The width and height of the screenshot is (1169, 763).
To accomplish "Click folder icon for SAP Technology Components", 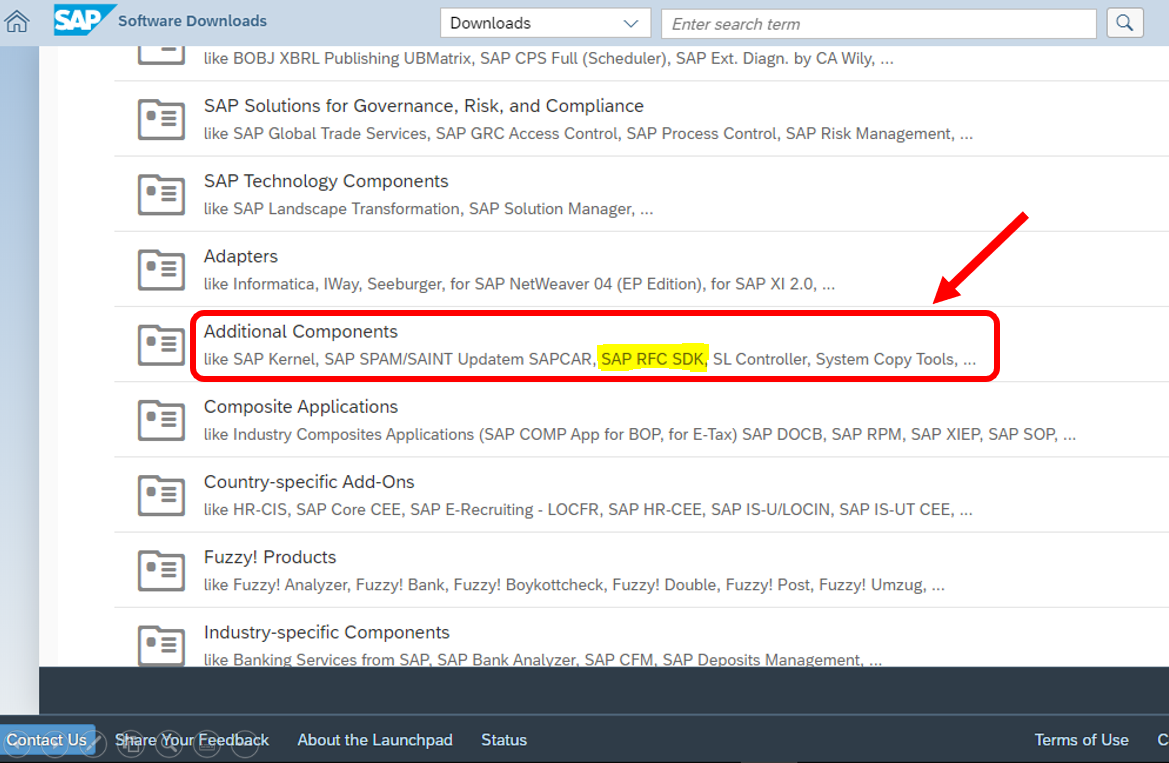I will coord(161,194).
